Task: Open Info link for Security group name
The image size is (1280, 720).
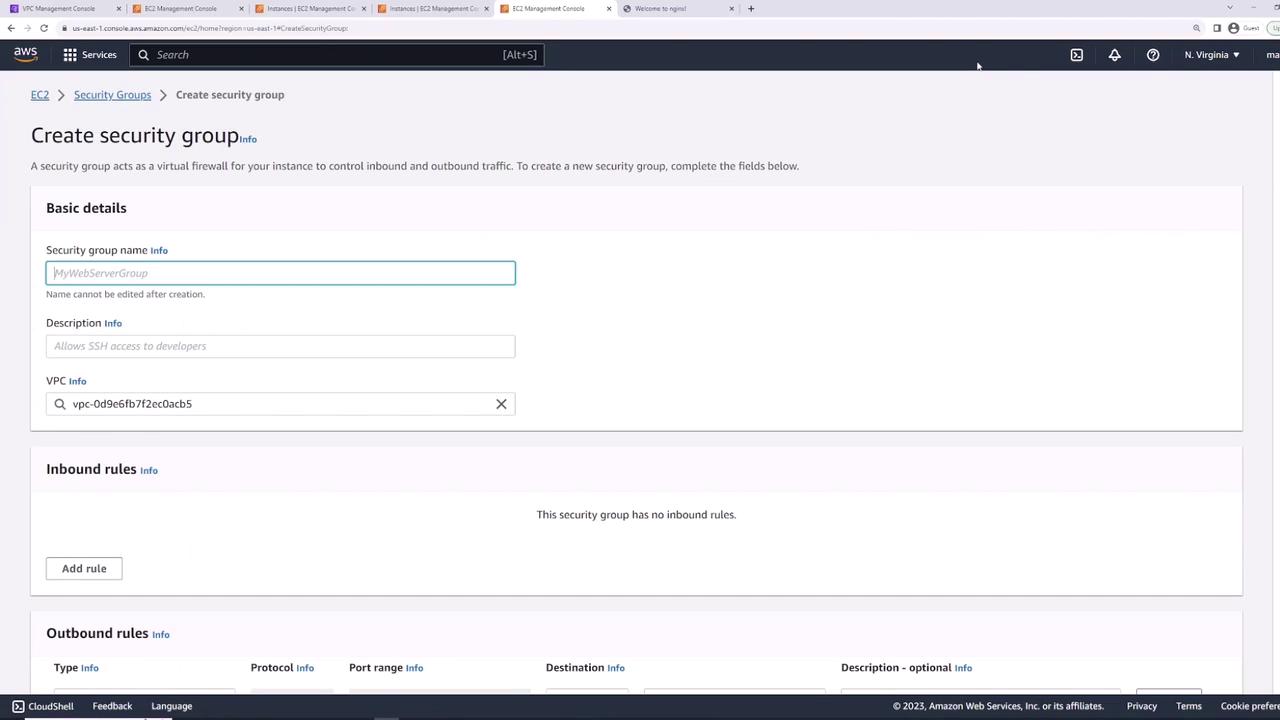Action: (x=159, y=251)
